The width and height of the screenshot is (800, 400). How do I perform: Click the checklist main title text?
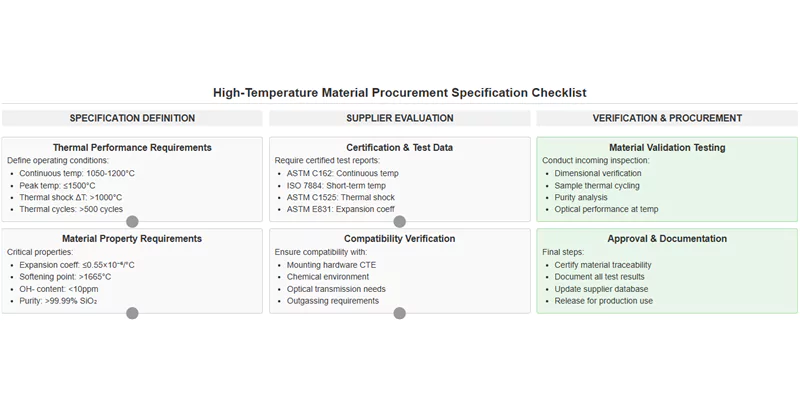pyautogui.click(x=400, y=92)
